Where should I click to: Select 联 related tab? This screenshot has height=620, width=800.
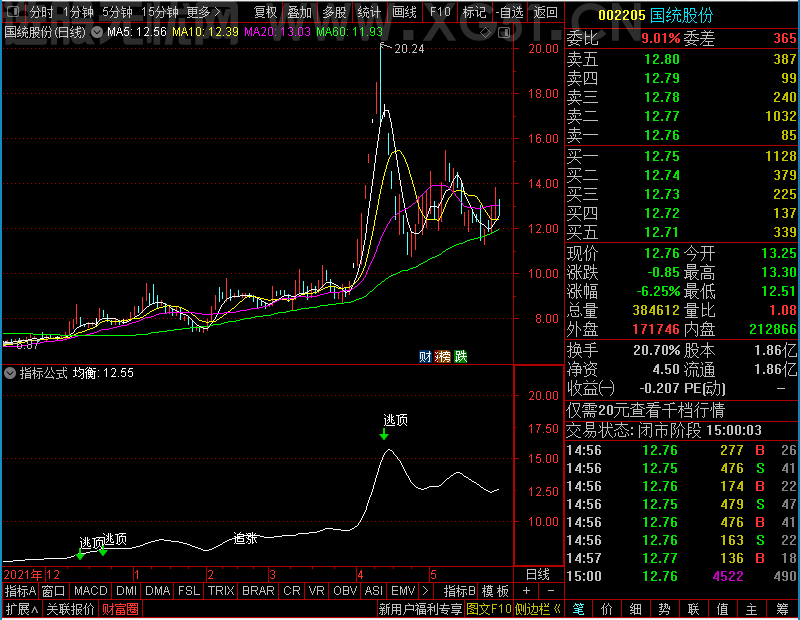pos(693,609)
